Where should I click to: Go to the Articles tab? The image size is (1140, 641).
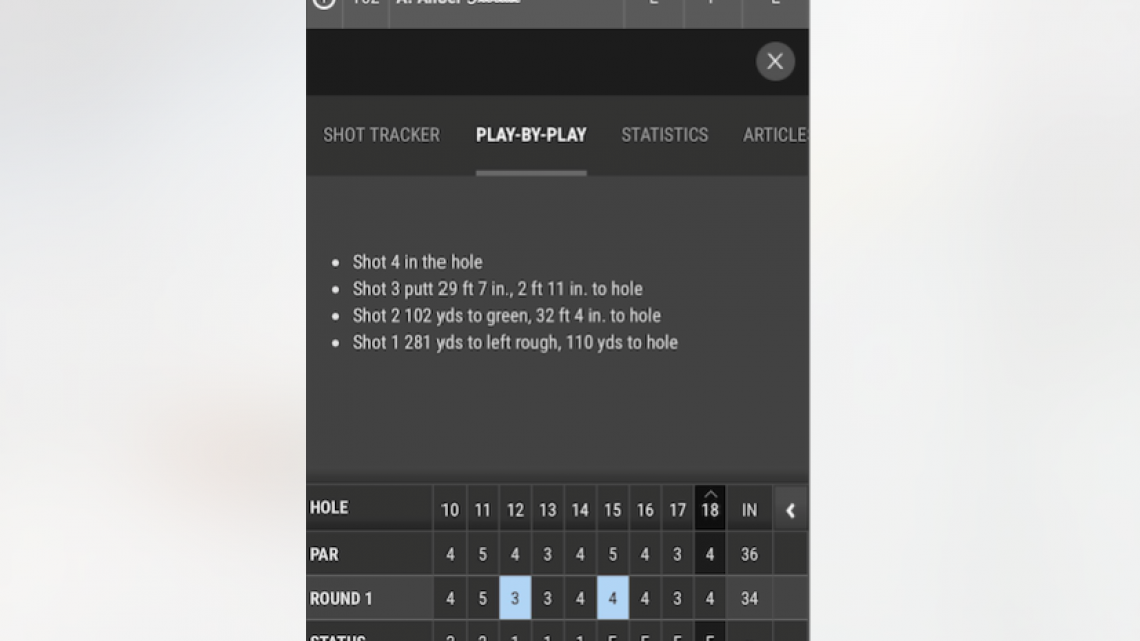tap(774, 135)
